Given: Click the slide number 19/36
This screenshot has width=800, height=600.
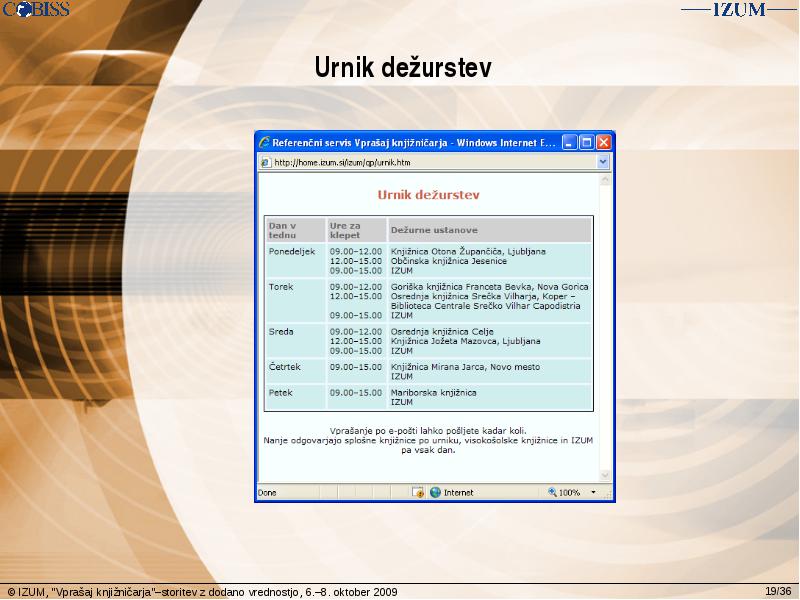Looking at the screenshot, I should click(x=778, y=591).
